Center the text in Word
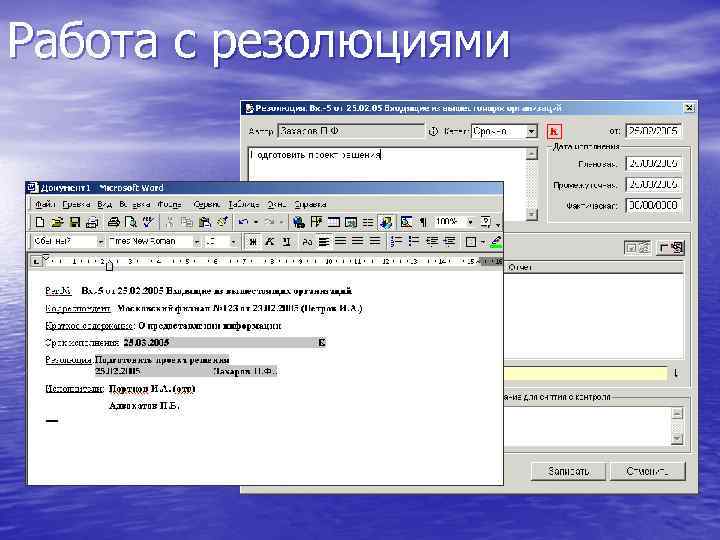The image size is (720, 540). 340,242
